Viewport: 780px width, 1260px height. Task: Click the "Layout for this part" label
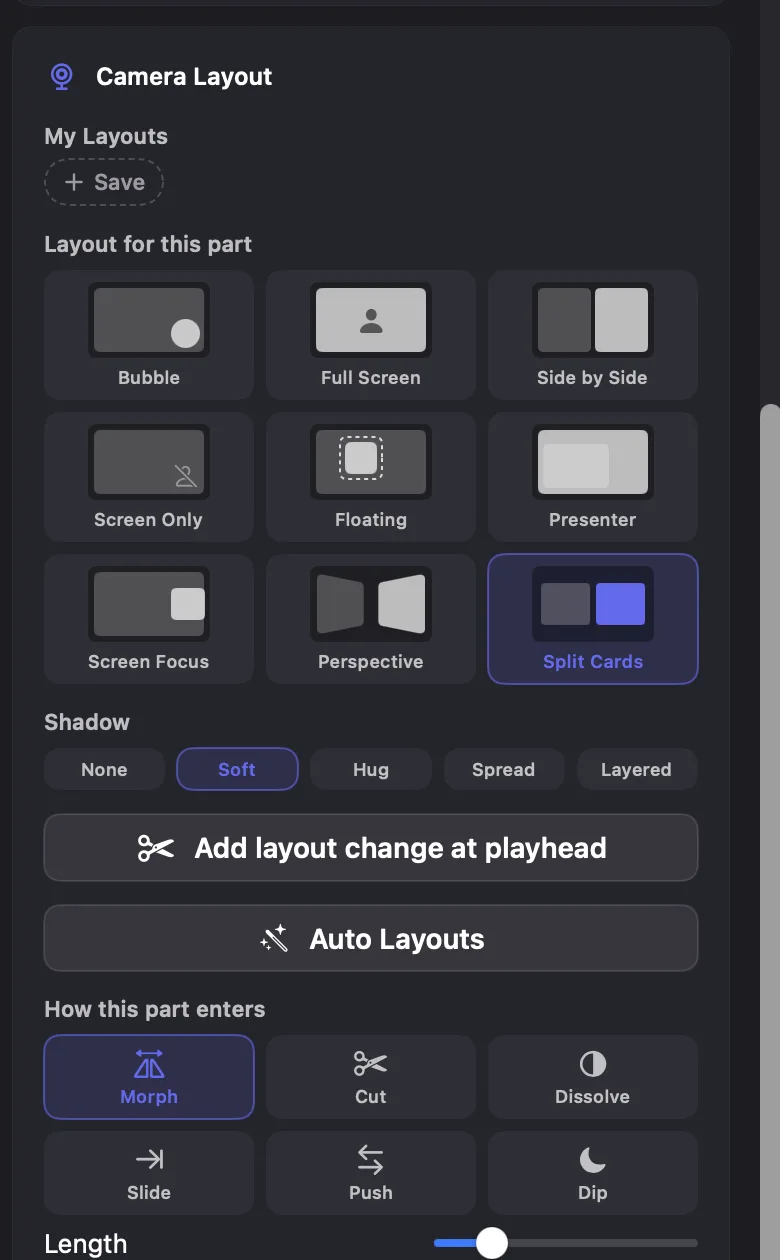pos(148,244)
